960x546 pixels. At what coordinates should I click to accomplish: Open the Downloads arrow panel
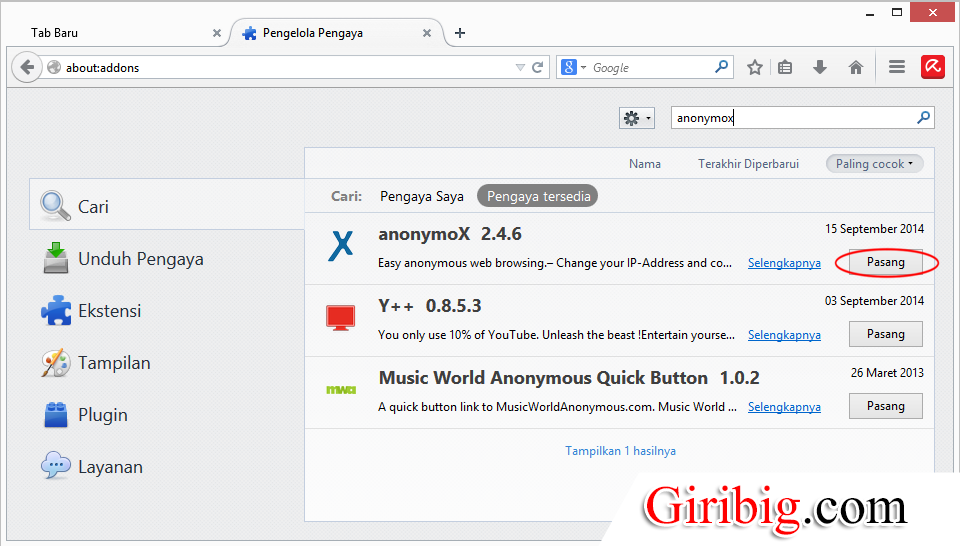(820, 67)
